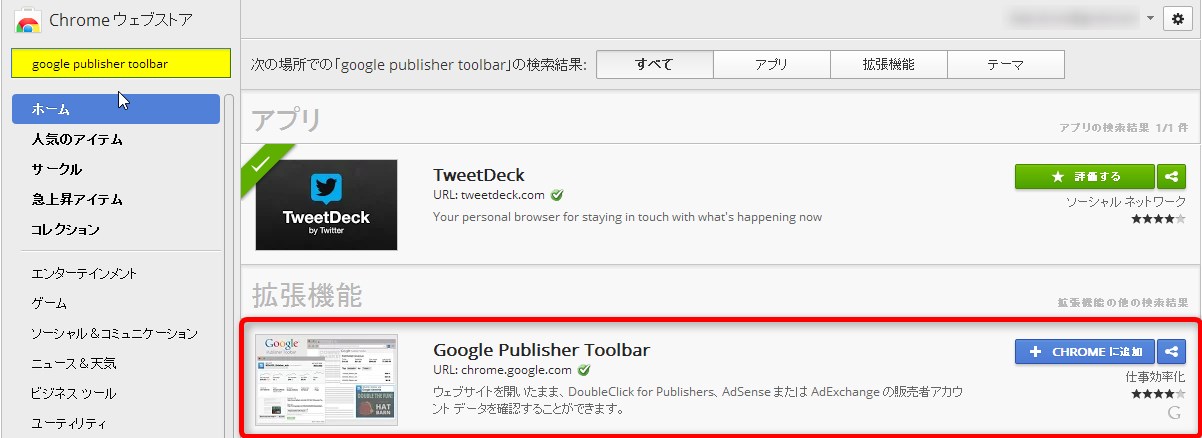Click ソーシャル ネットワーク category label
The height and width of the screenshot is (438, 1202).
click(x=1126, y=203)
